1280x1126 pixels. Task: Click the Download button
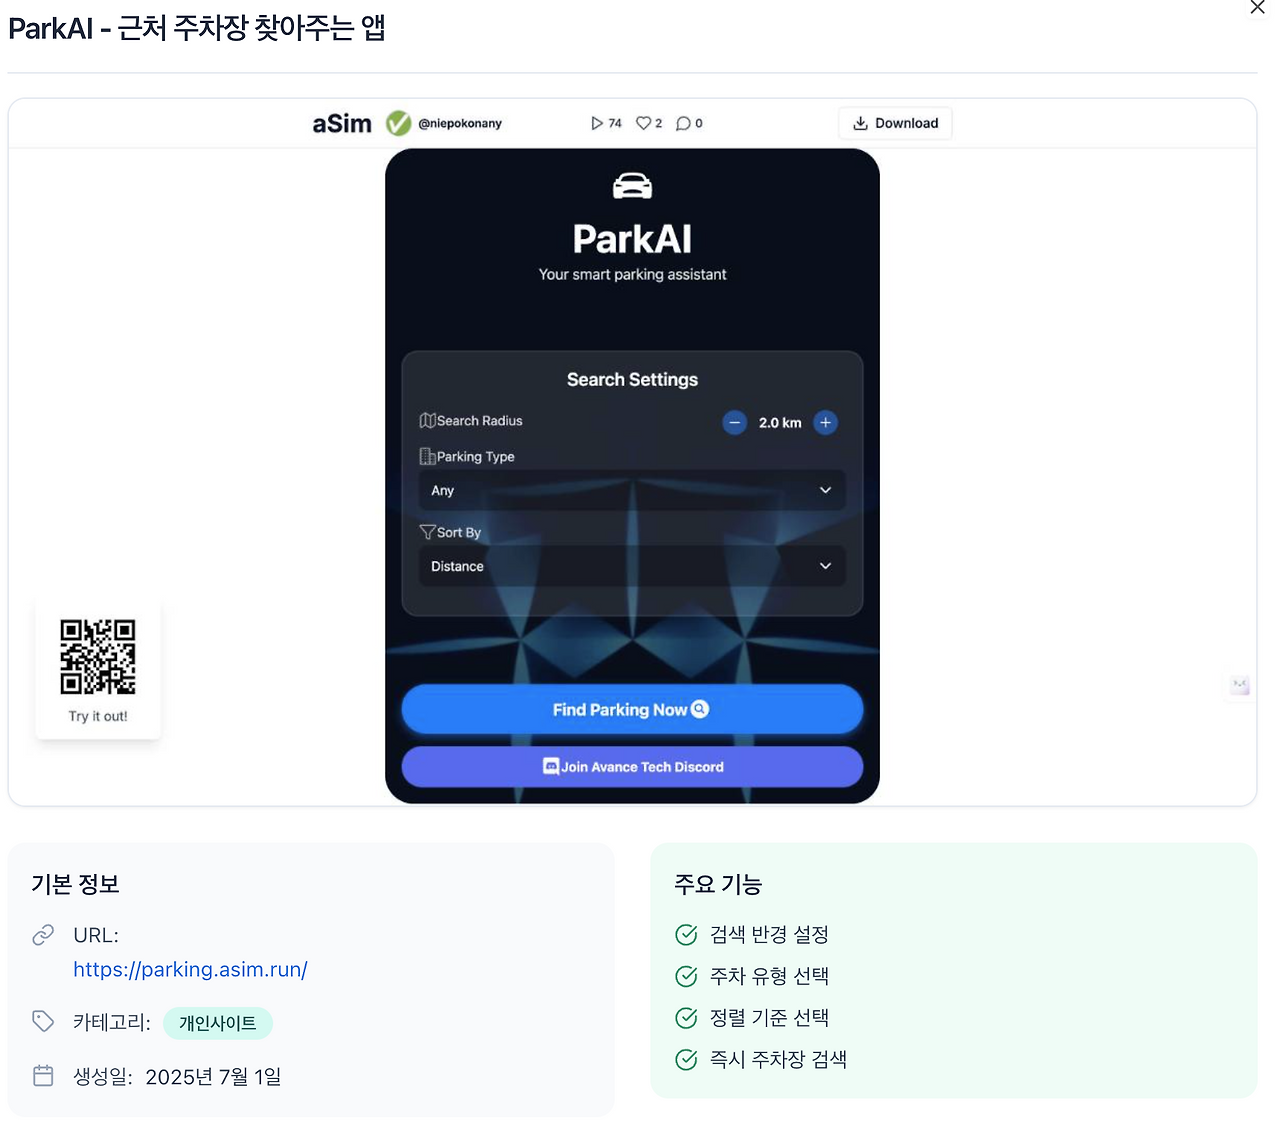pos(895,123)
